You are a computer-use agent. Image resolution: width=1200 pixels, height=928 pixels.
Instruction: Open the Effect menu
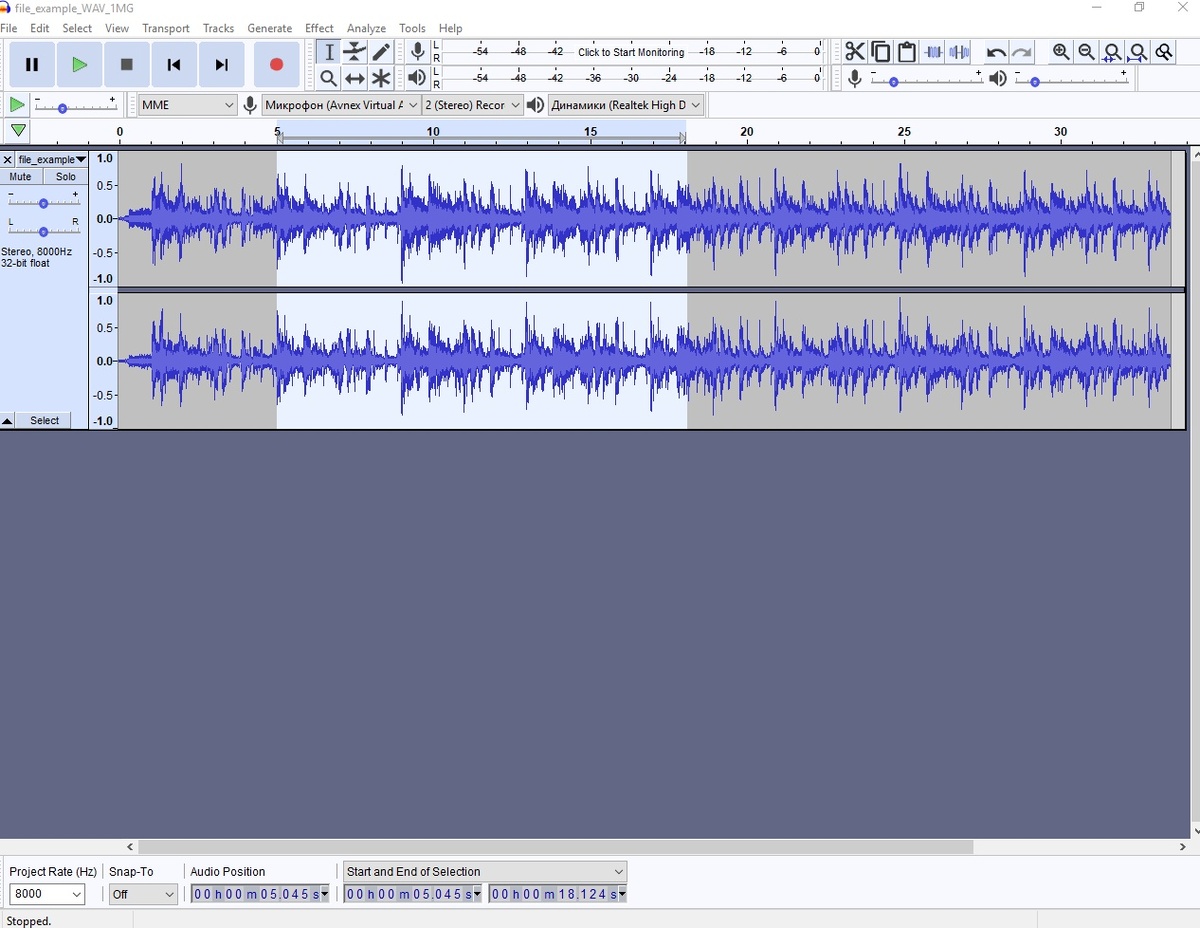click(x=319, y=28)
